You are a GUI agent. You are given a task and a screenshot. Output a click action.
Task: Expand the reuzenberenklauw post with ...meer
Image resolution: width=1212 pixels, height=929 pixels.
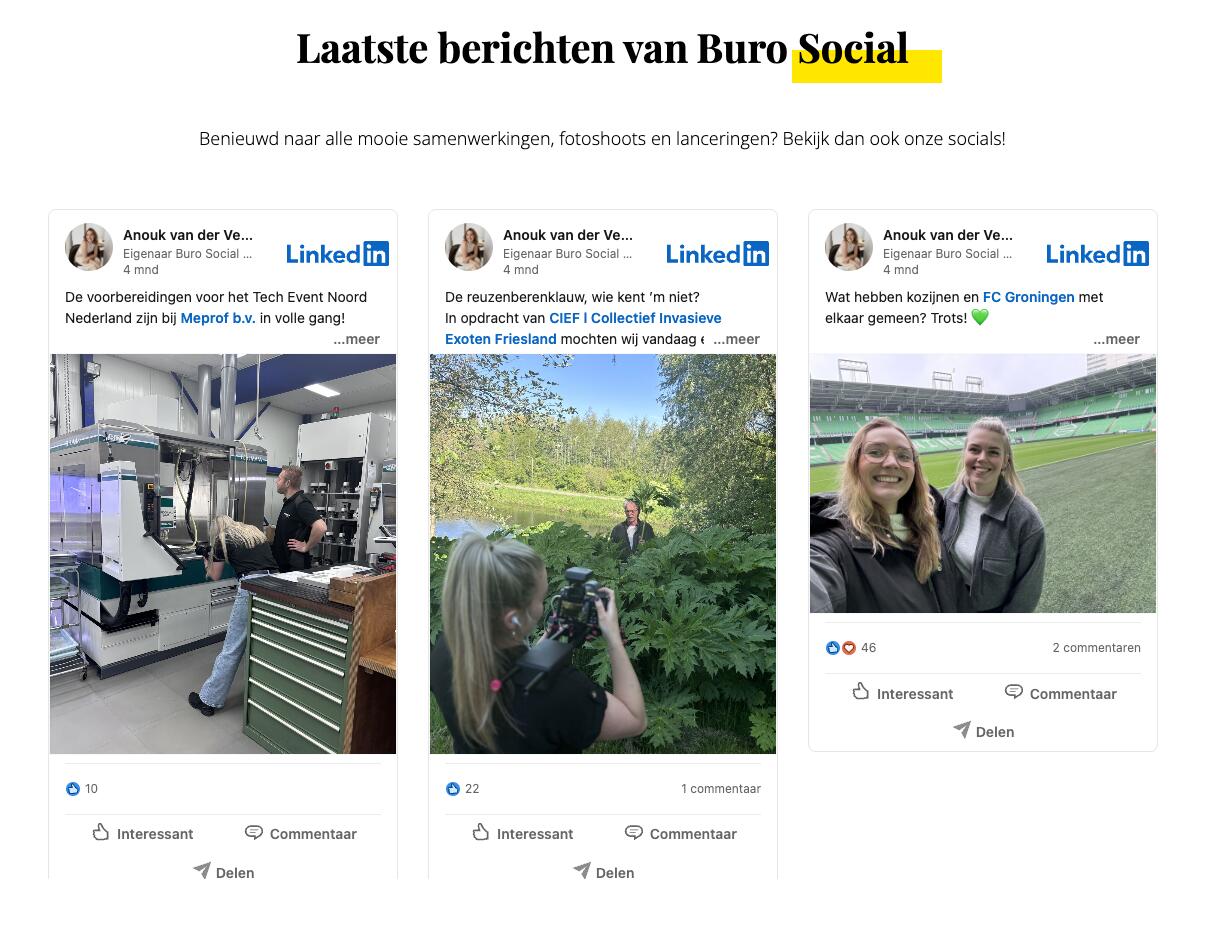737,339
